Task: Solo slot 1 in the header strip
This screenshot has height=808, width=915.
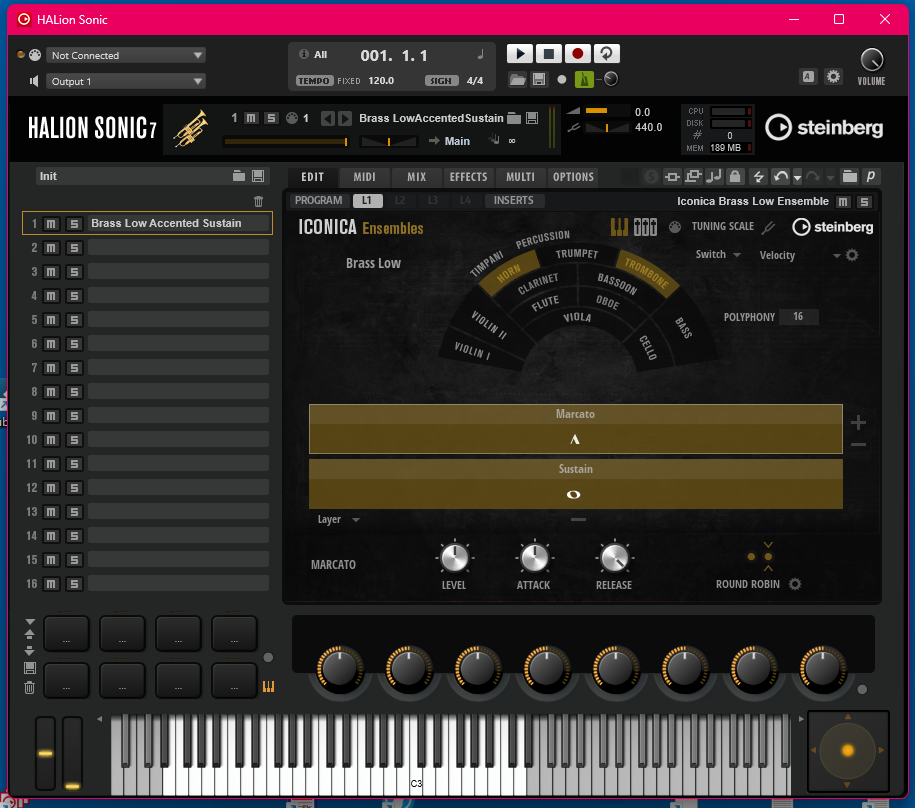Action: 271,118
